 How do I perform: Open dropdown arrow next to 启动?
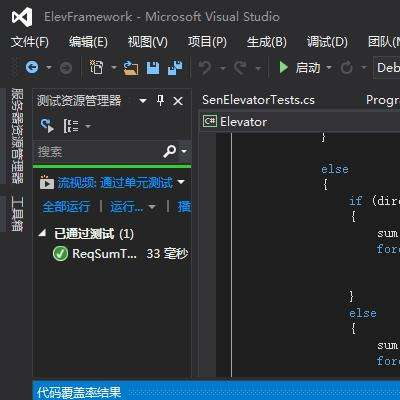pyautogui.click(x=329, y=68)
